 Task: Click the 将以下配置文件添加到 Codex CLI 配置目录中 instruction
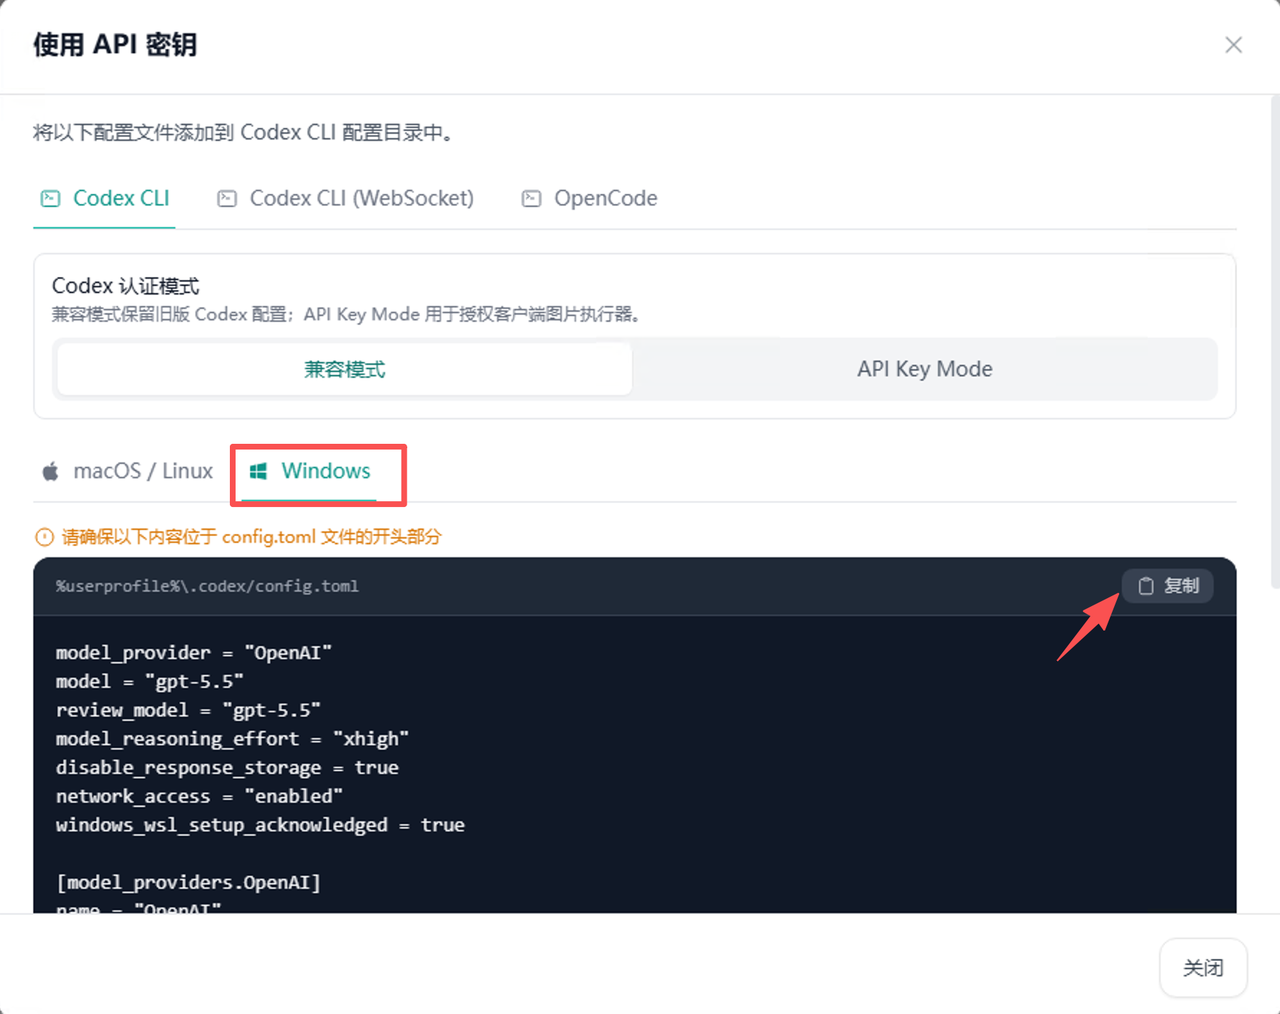(x=243, y=132)
